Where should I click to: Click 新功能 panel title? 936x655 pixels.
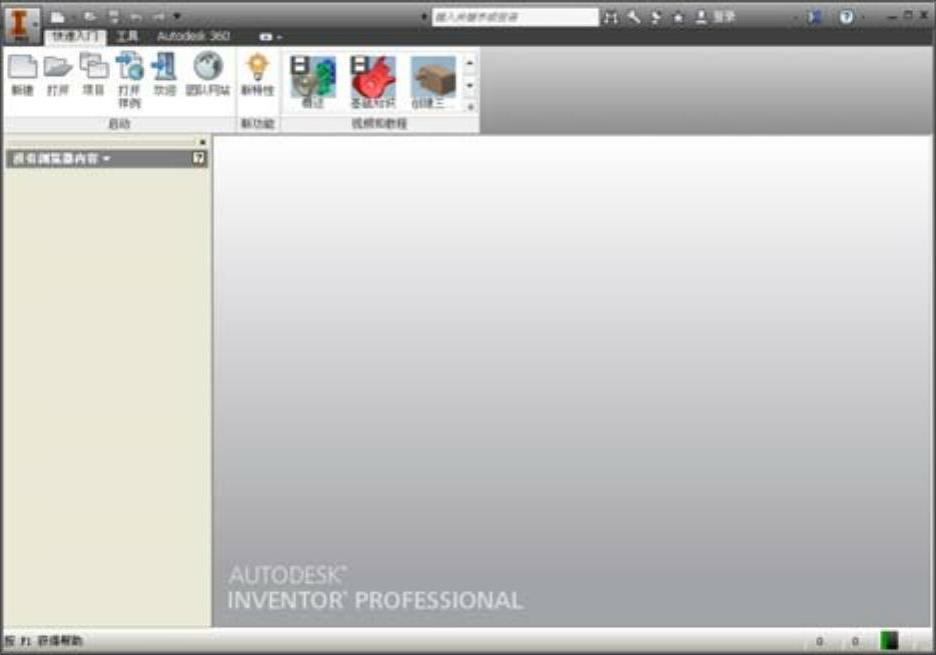tap(257, 124)
